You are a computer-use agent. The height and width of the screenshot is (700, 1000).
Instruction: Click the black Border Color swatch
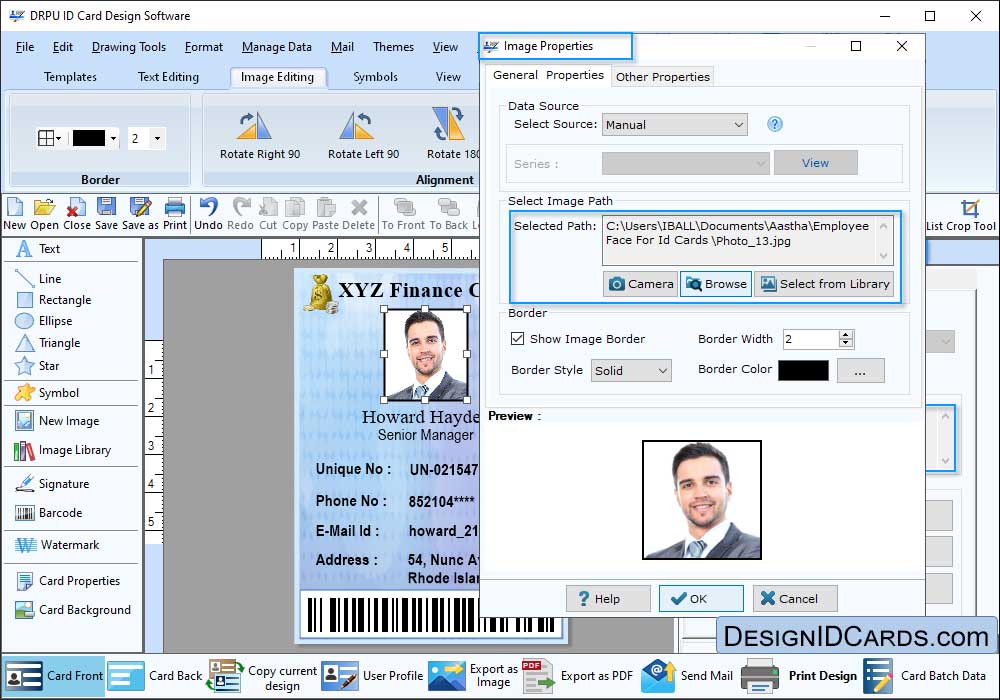(x=803, y=370)
